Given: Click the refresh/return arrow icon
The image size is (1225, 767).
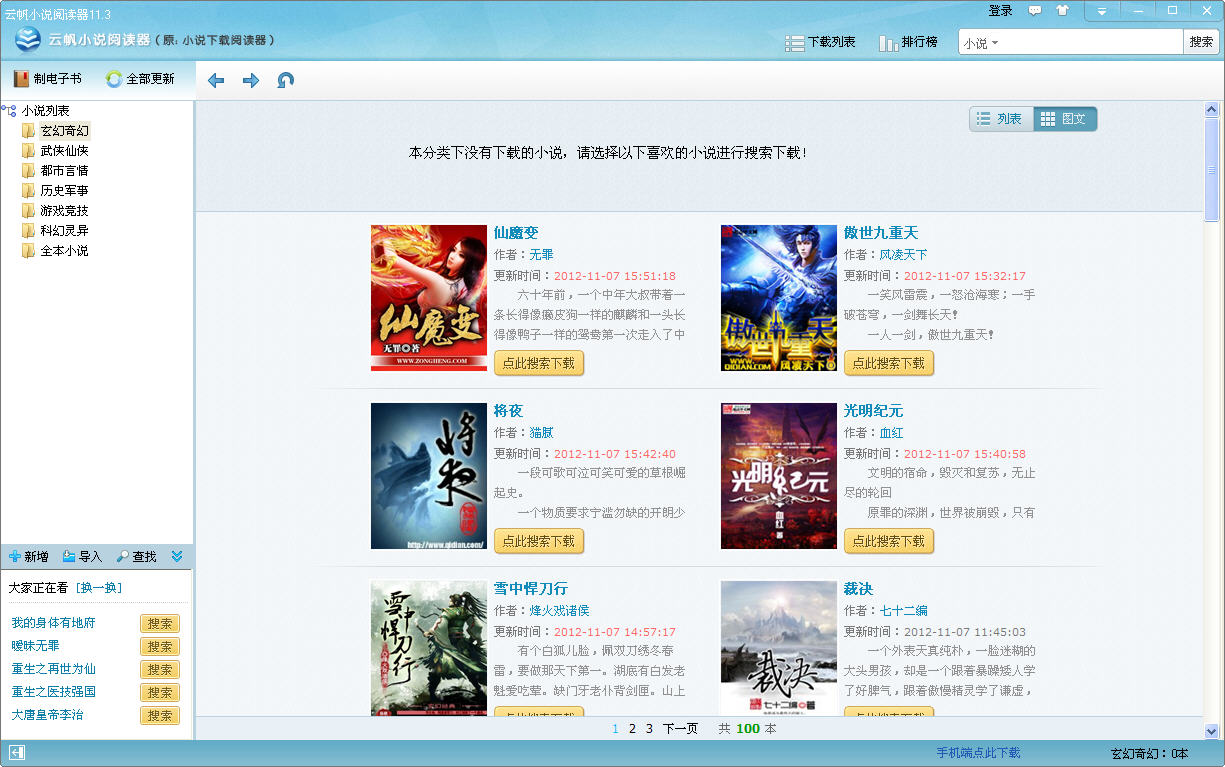Looking at the screenshot, I should click(x=286, y=80).
